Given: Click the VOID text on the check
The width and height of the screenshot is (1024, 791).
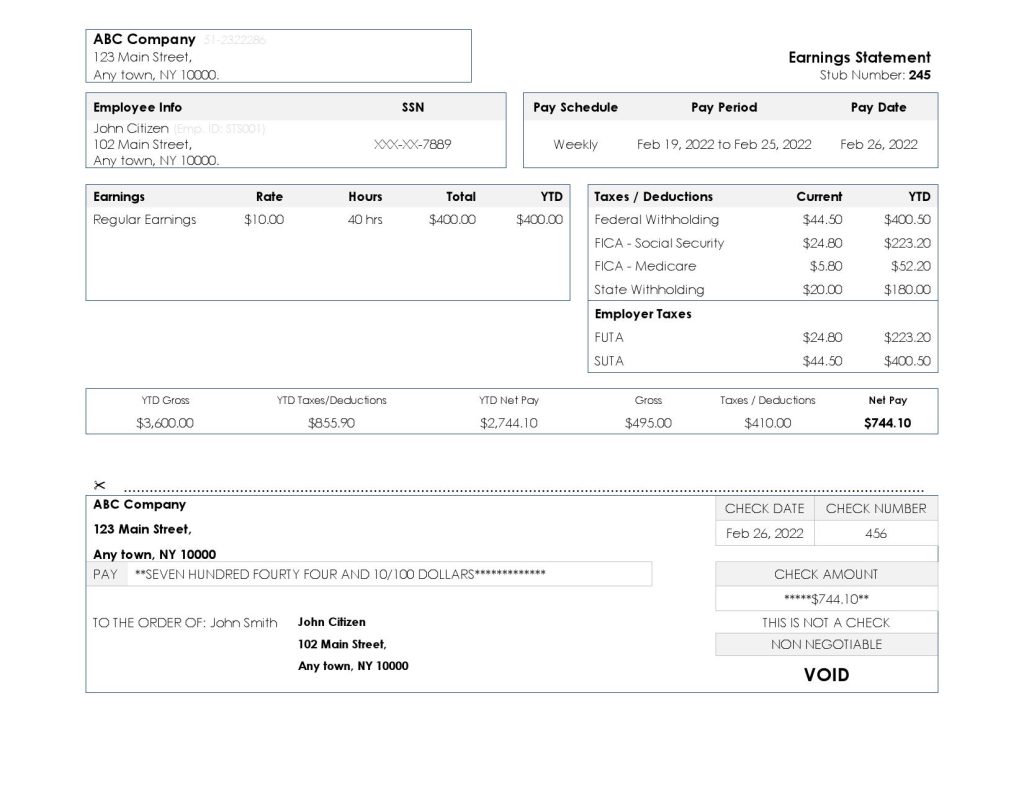Looking at the screenshot, I should tap(826, 675).
